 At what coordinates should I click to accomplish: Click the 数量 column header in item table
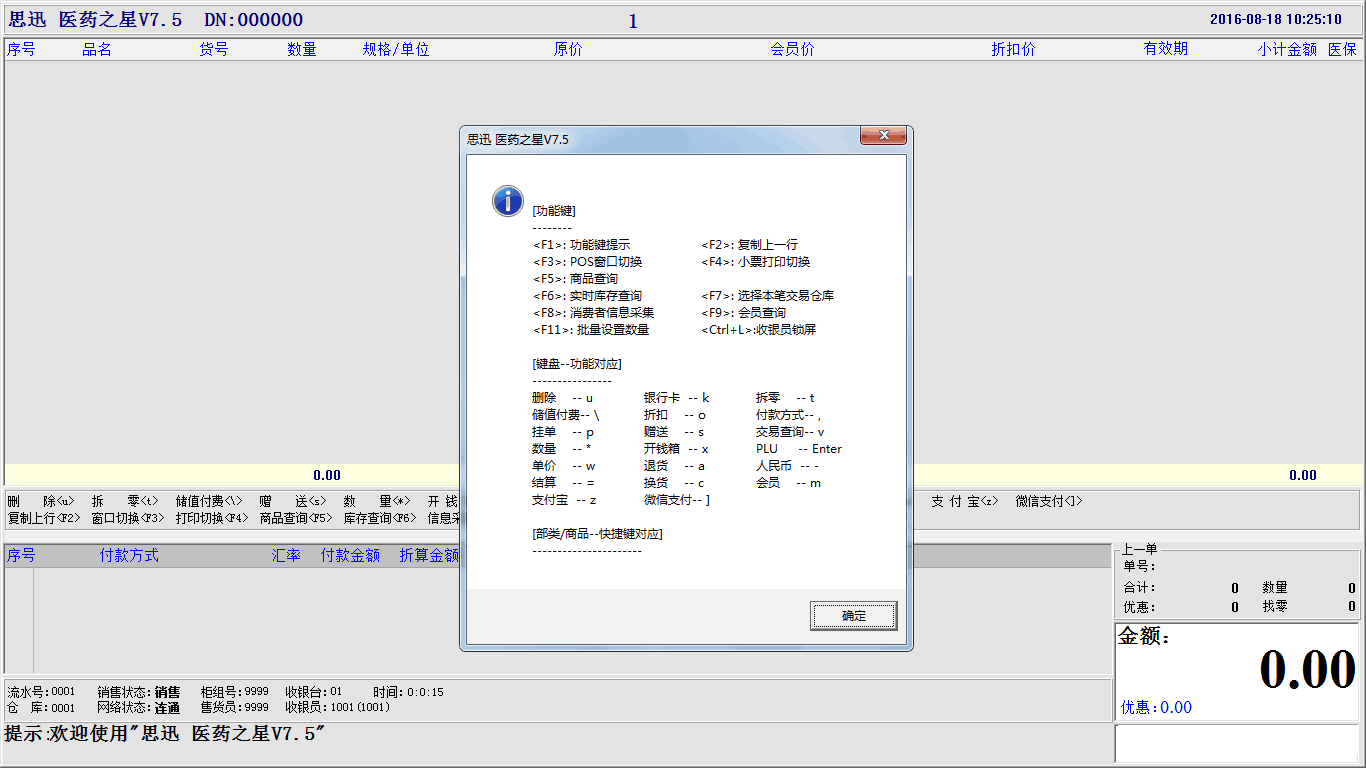tap(302, 49)
